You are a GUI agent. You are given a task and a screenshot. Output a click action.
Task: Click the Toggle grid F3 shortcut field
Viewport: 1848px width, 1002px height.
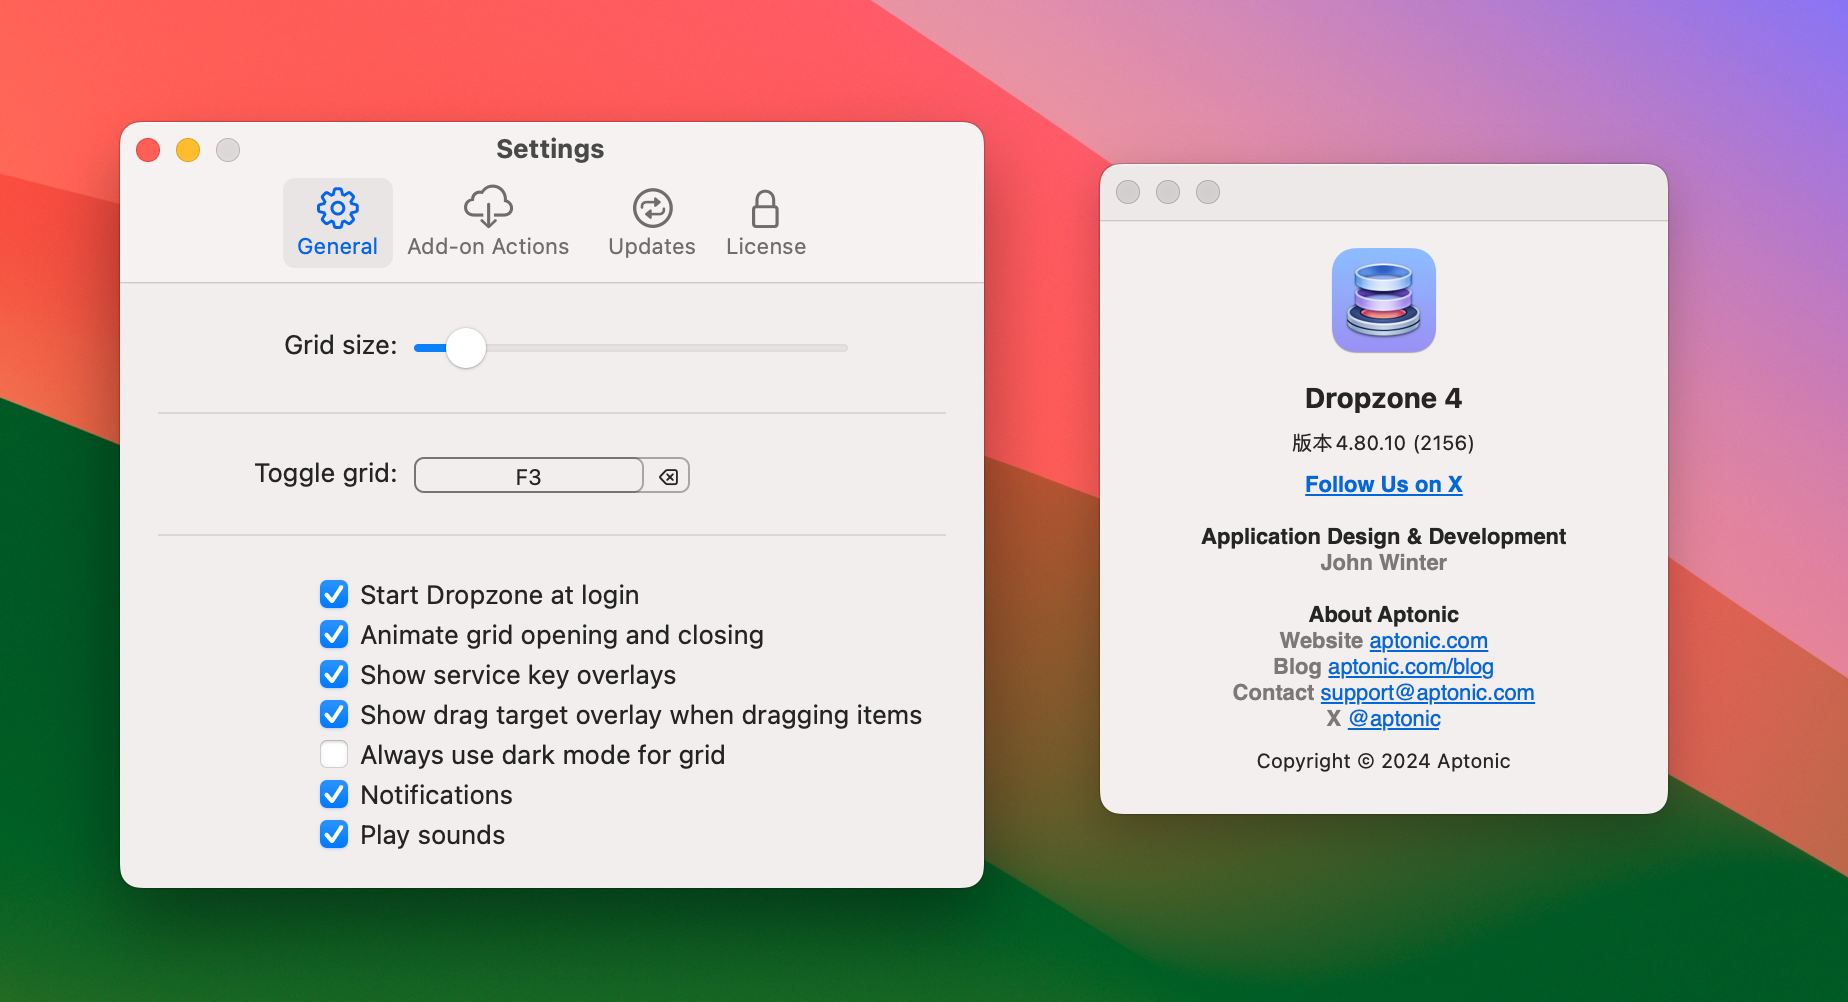click(528, 476)
